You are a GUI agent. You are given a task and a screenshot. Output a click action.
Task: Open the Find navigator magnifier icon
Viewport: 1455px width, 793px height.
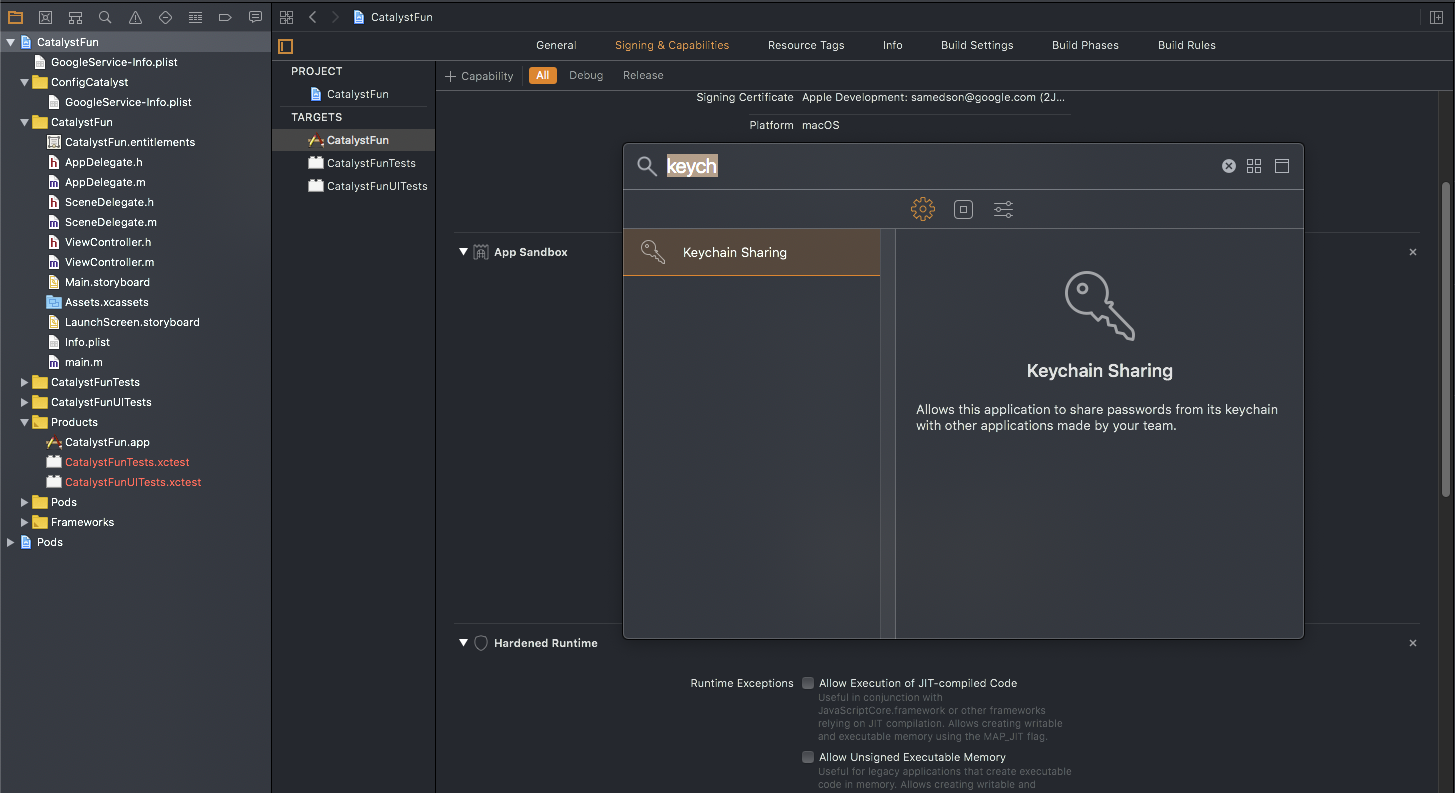(x=105, y=17)
